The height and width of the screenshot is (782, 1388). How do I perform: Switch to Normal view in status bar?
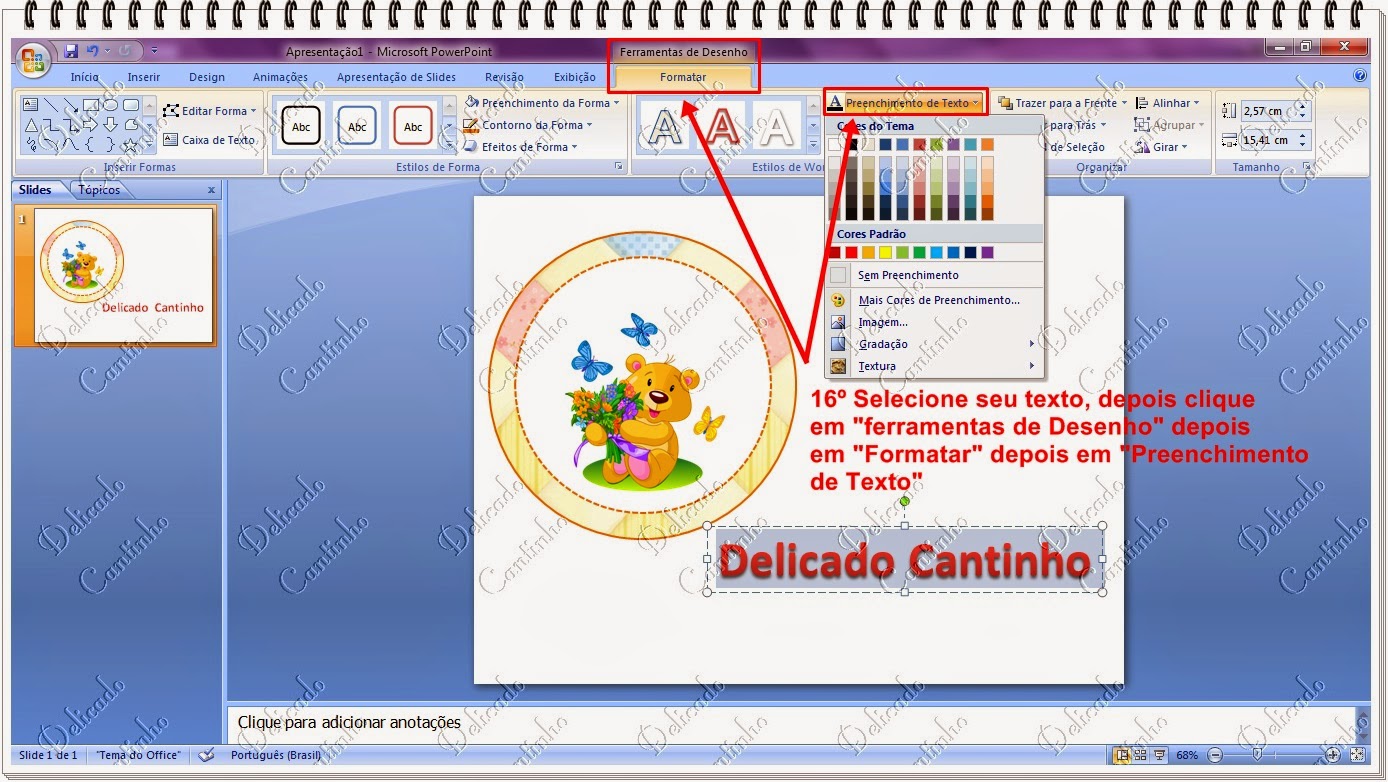(1123, 755)
